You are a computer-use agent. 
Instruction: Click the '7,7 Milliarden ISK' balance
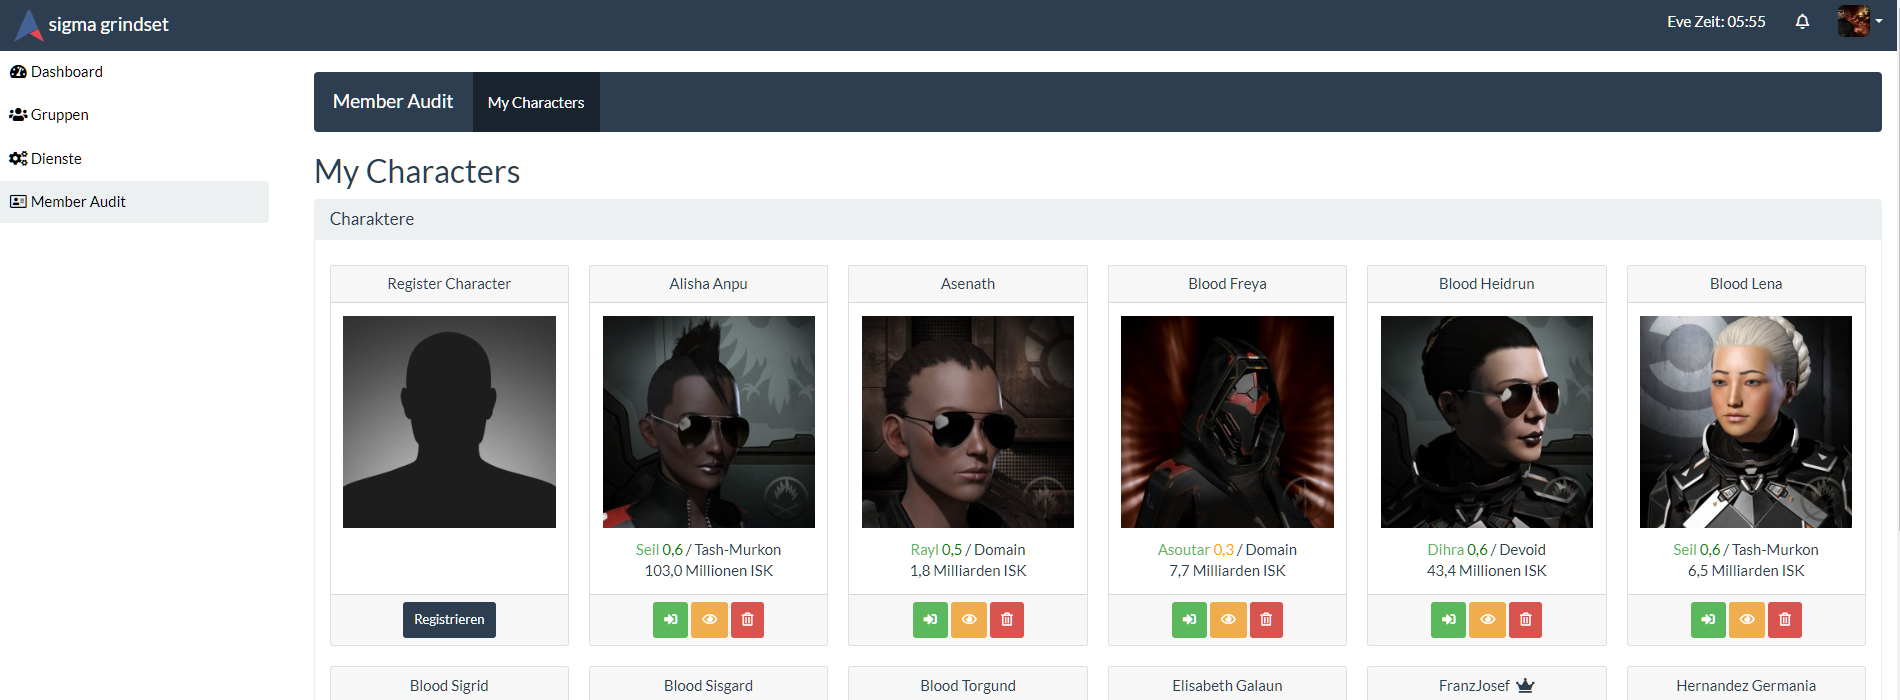1227,571
